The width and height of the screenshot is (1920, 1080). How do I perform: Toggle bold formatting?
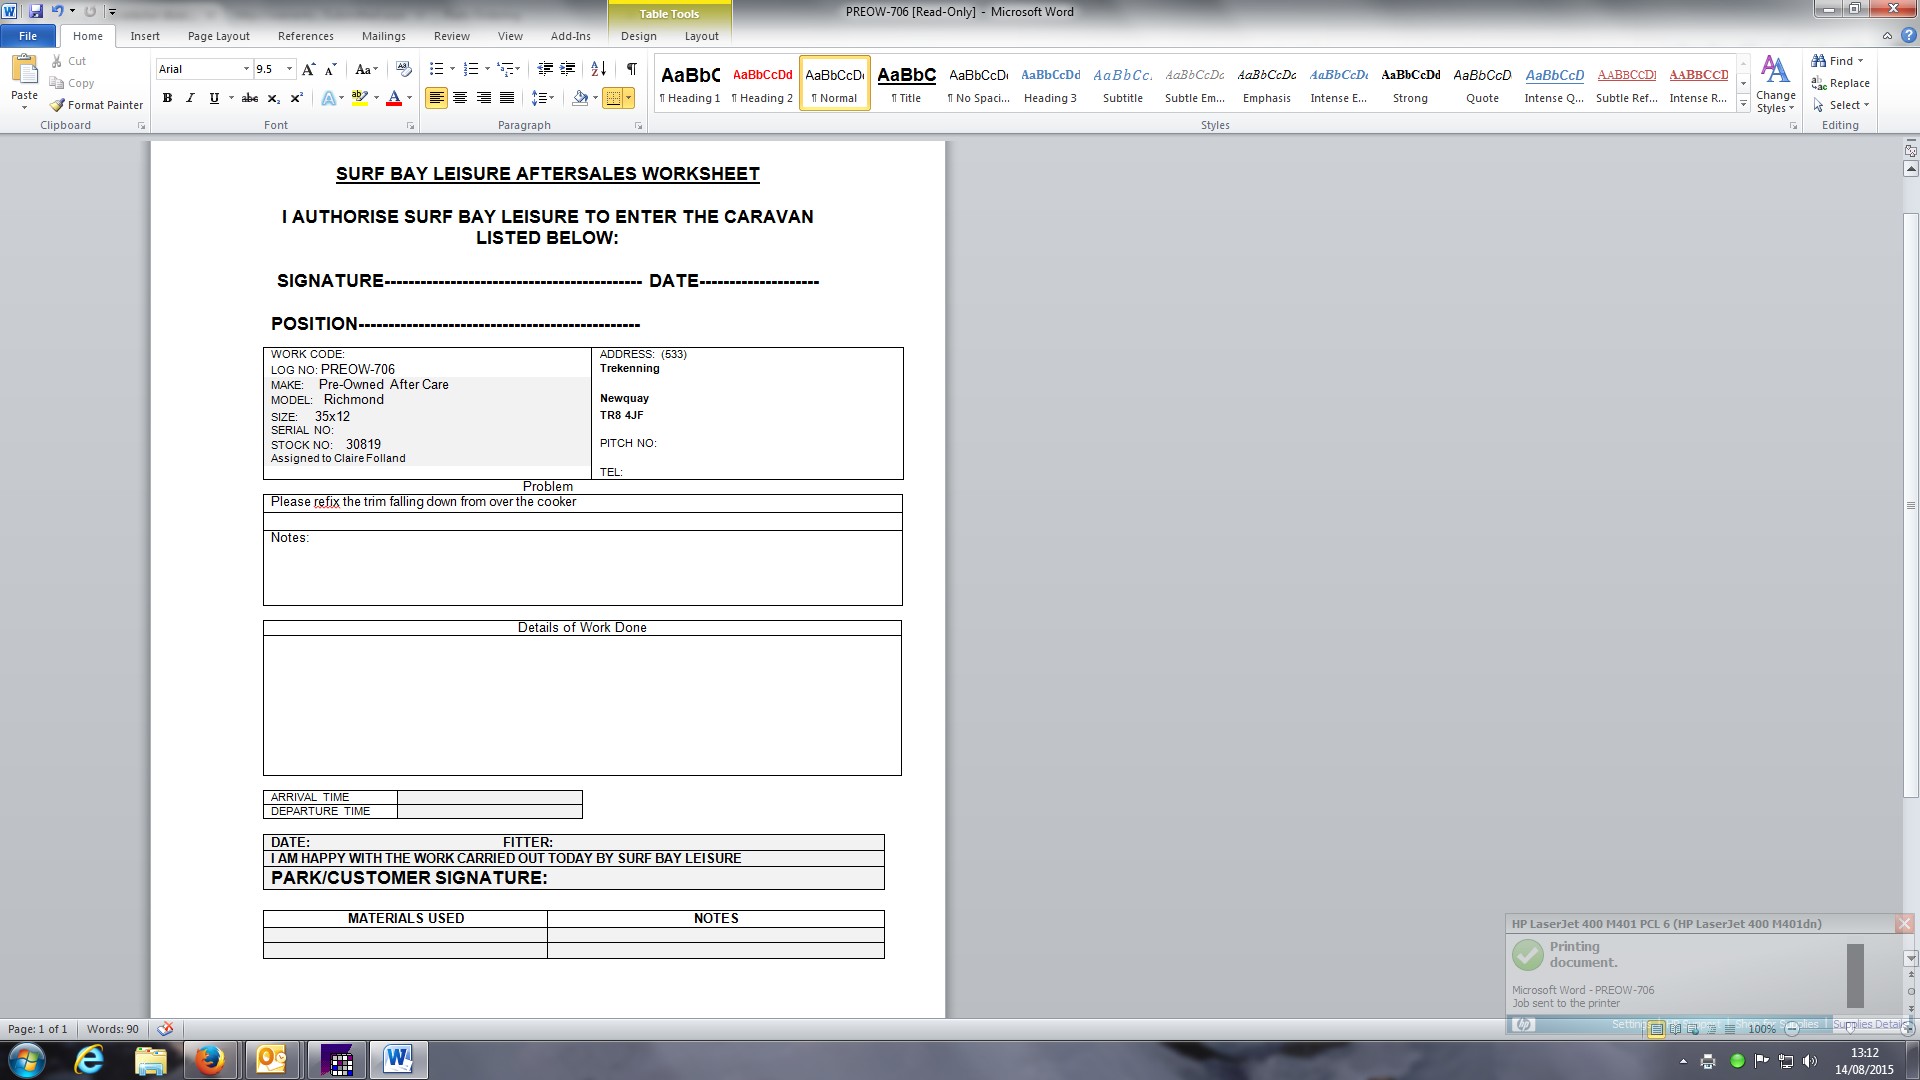[x=167, y=98]
